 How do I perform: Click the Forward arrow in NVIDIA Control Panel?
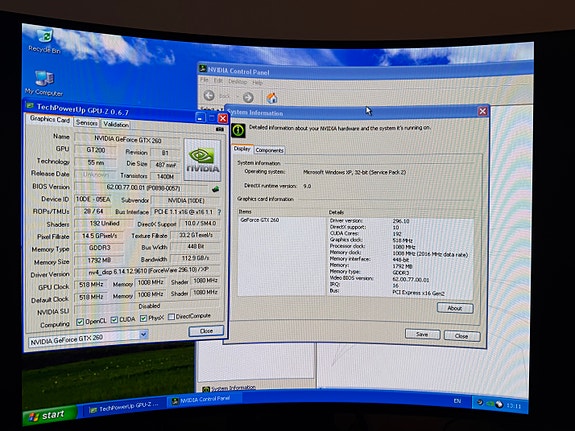(x=248, y=97)
